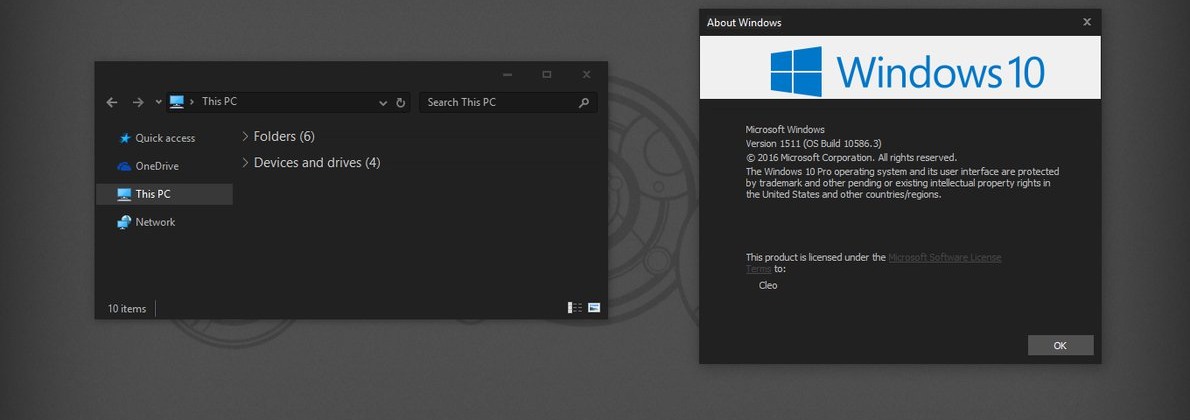1190x420 pixels.
Task: Click the Network icon in sidebar
Action: (x=124, y=223)
